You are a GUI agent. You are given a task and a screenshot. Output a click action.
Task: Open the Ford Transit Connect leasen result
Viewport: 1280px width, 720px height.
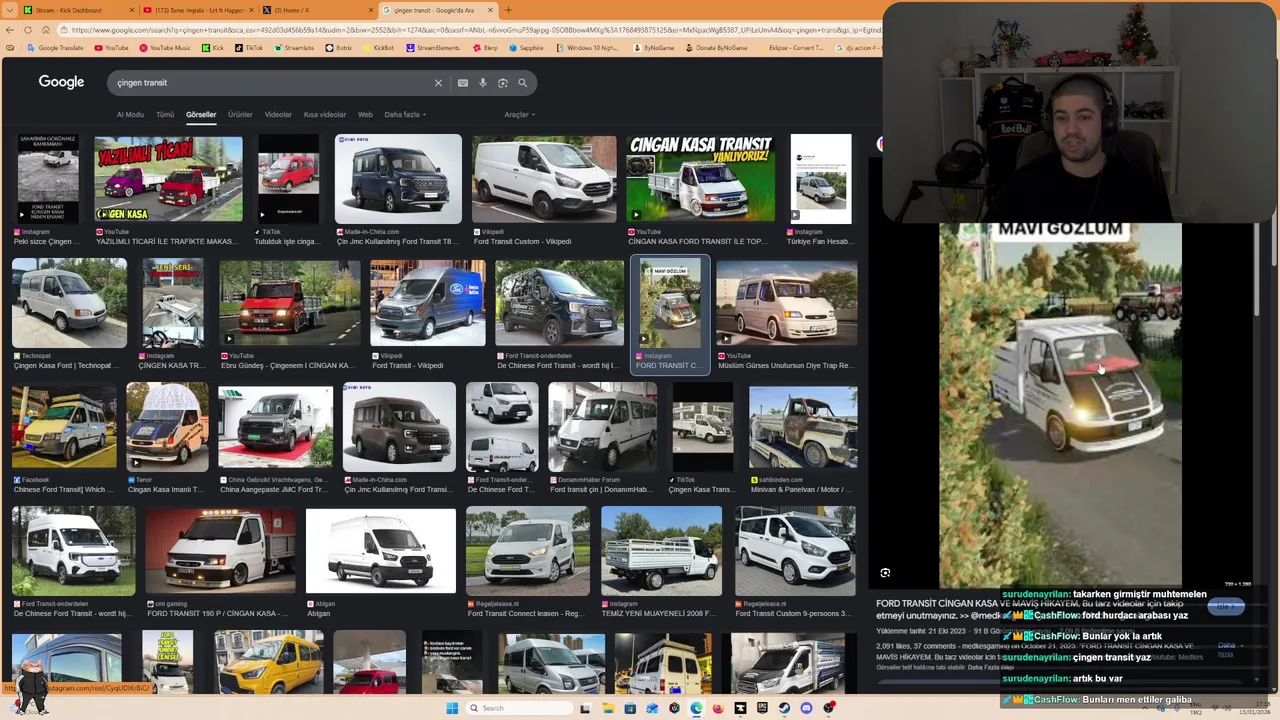[x=528, y=551]
